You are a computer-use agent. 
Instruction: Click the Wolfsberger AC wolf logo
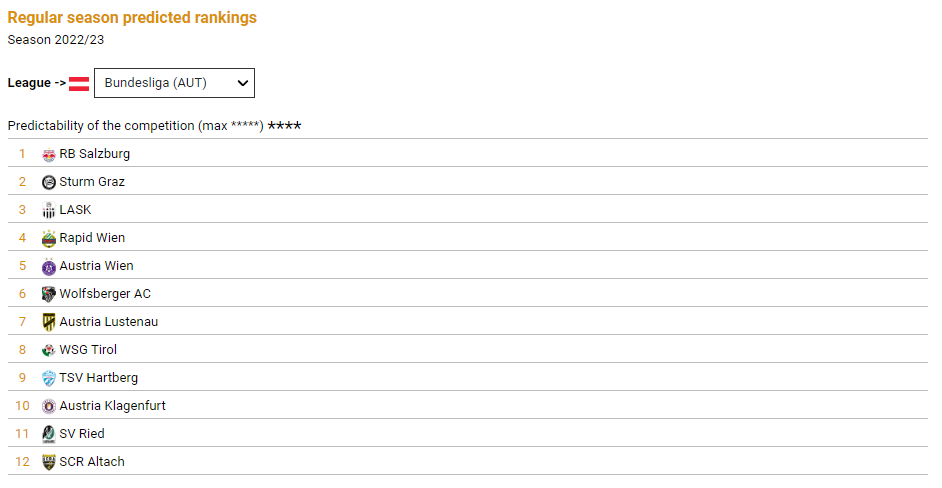(x=49, y=294)
